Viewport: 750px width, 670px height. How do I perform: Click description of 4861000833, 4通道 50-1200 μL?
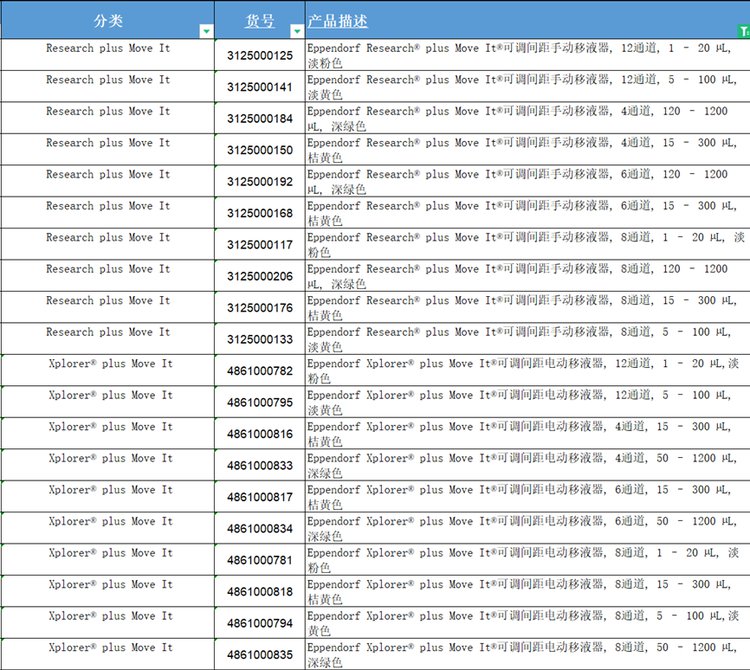point(528,466)
